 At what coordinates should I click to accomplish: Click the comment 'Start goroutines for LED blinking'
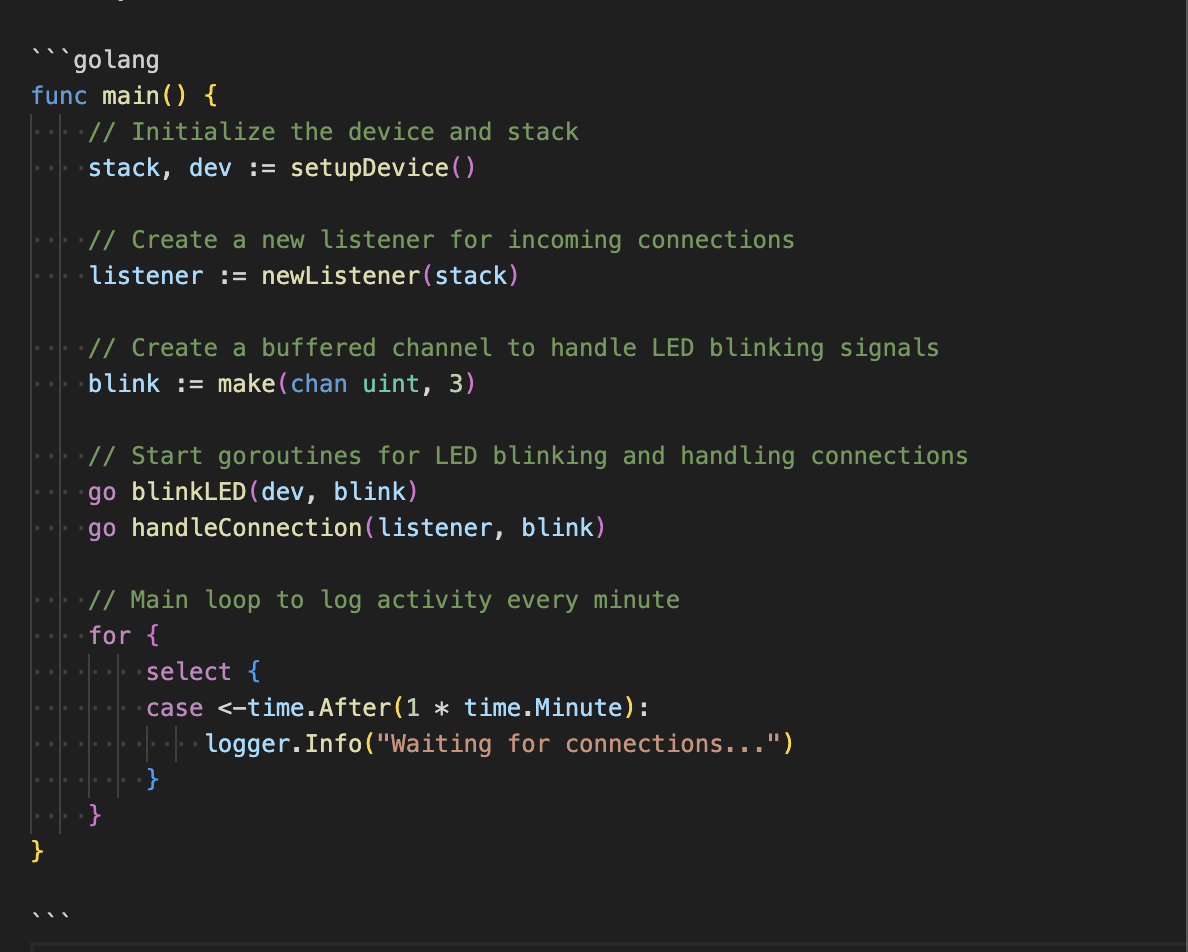point(528,456)
